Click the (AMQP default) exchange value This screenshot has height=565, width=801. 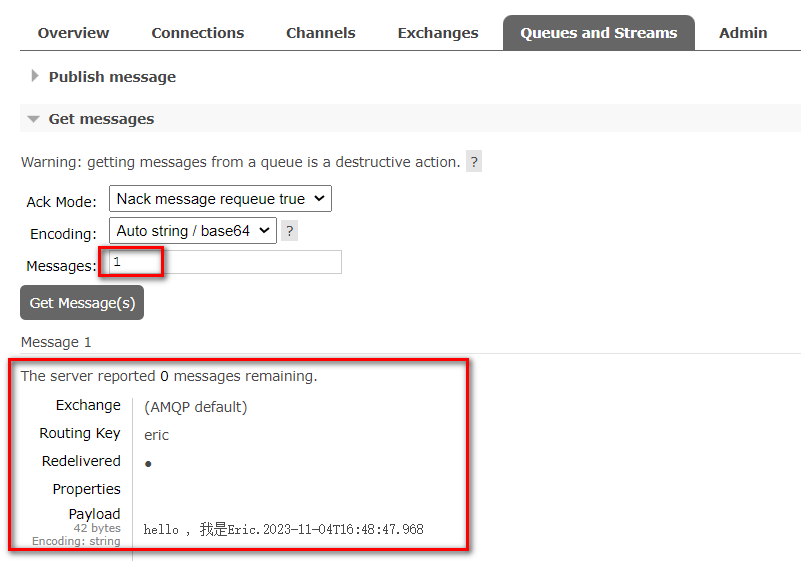tap(195, 407)
